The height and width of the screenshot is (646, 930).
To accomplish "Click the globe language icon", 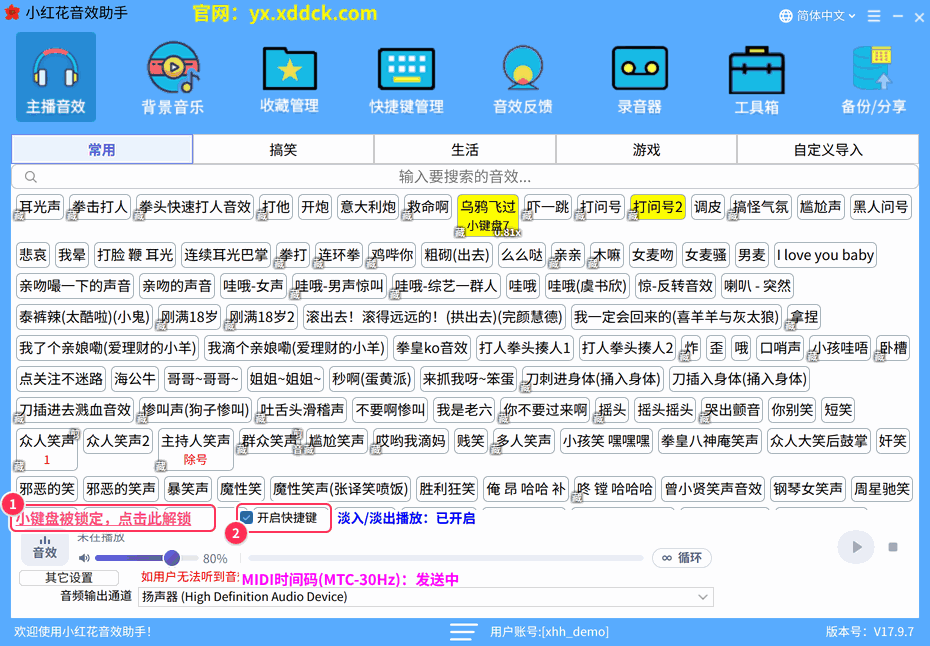I will click(786, 16).
